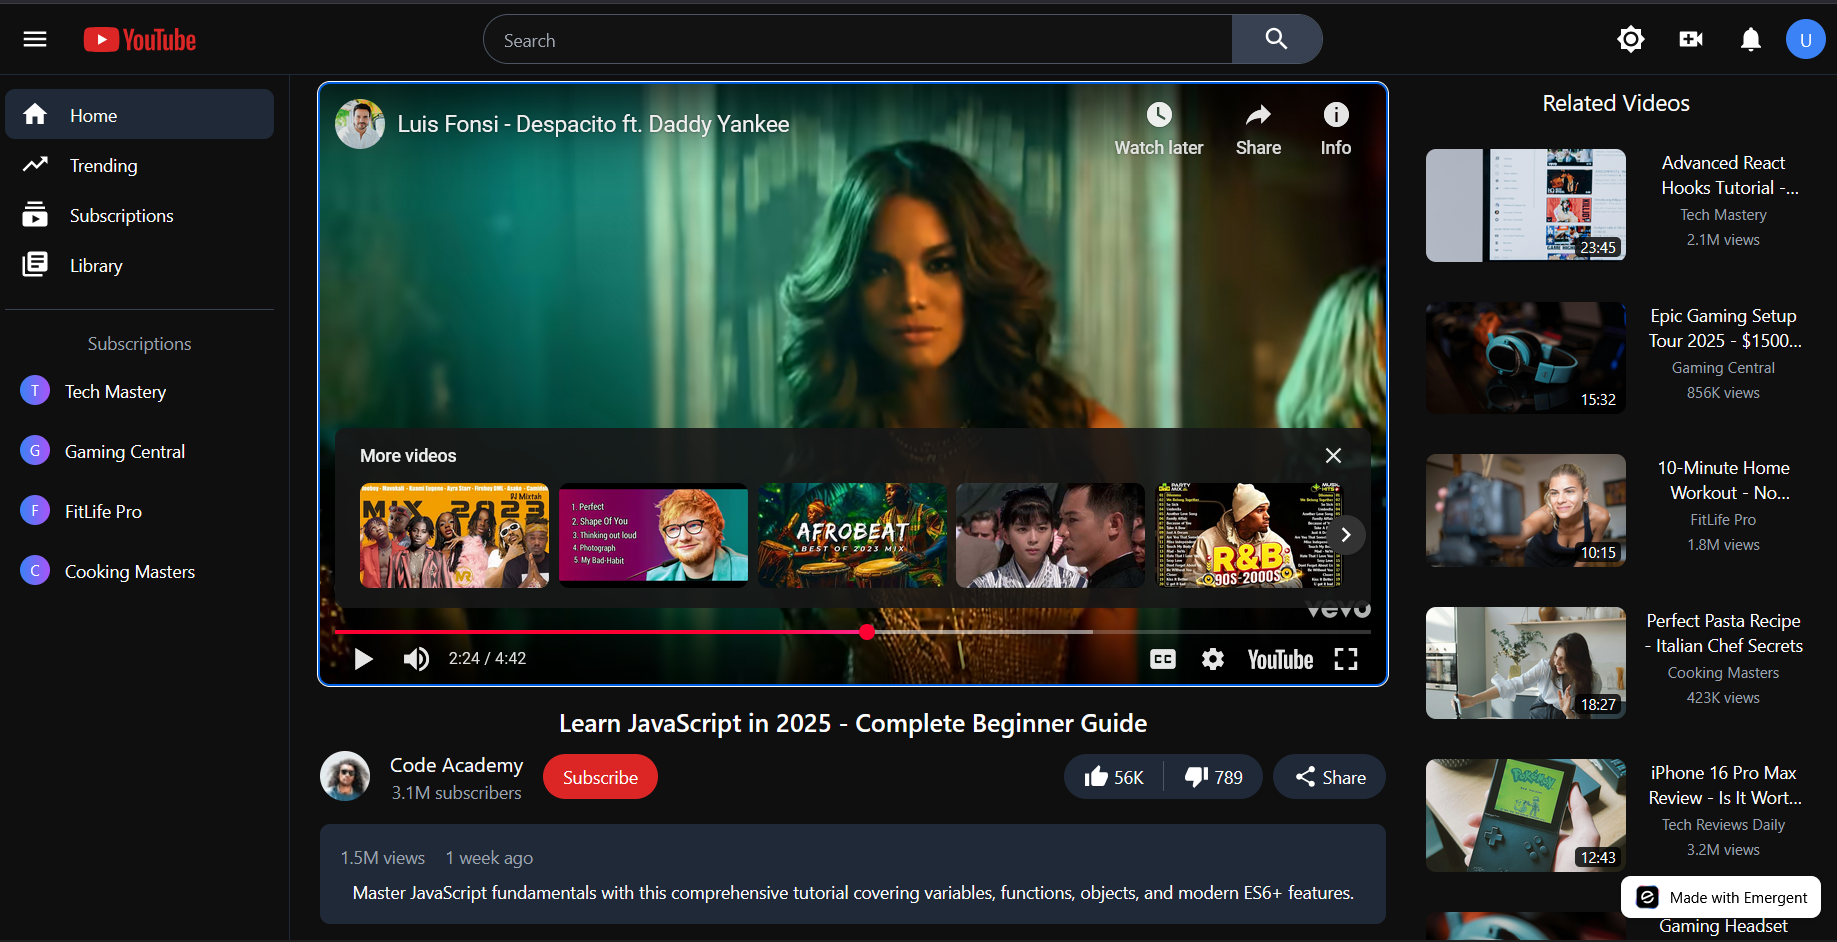Click the Info icon in player
Viewport: 1837px width, 942px height.
(x=1336, y=115)
